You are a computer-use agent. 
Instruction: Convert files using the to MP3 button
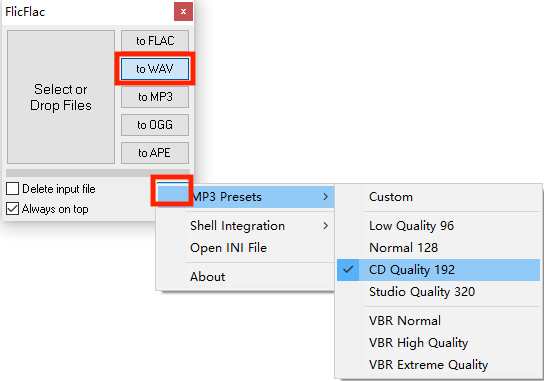[x=155, y=97]
